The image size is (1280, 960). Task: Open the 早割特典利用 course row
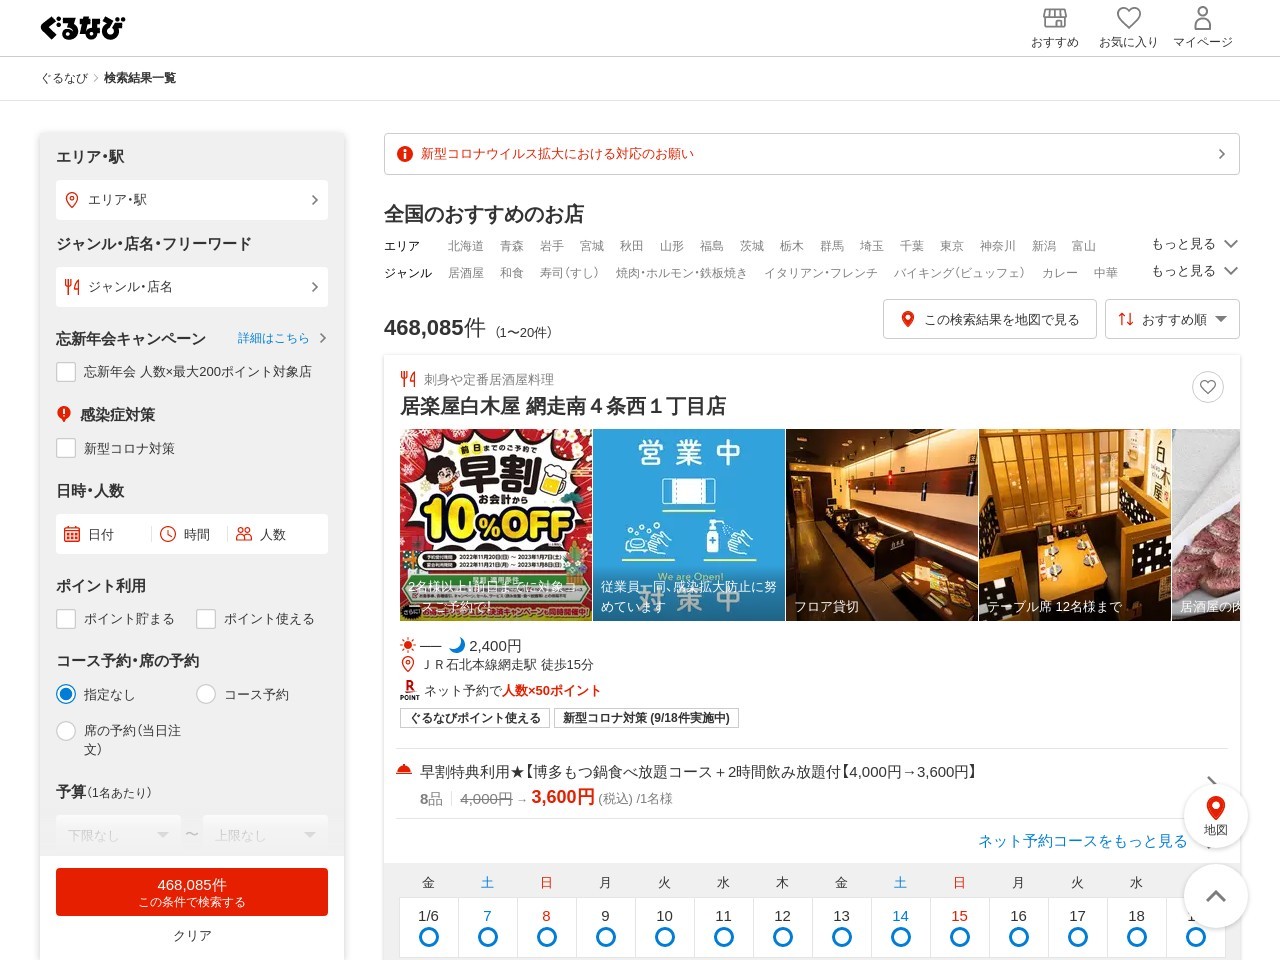tap(812, 784)
